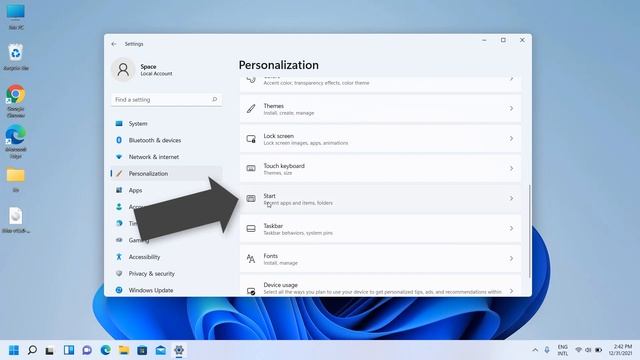
Task: Open Touch keyboard settings
Action: click(x=380, y=169)
